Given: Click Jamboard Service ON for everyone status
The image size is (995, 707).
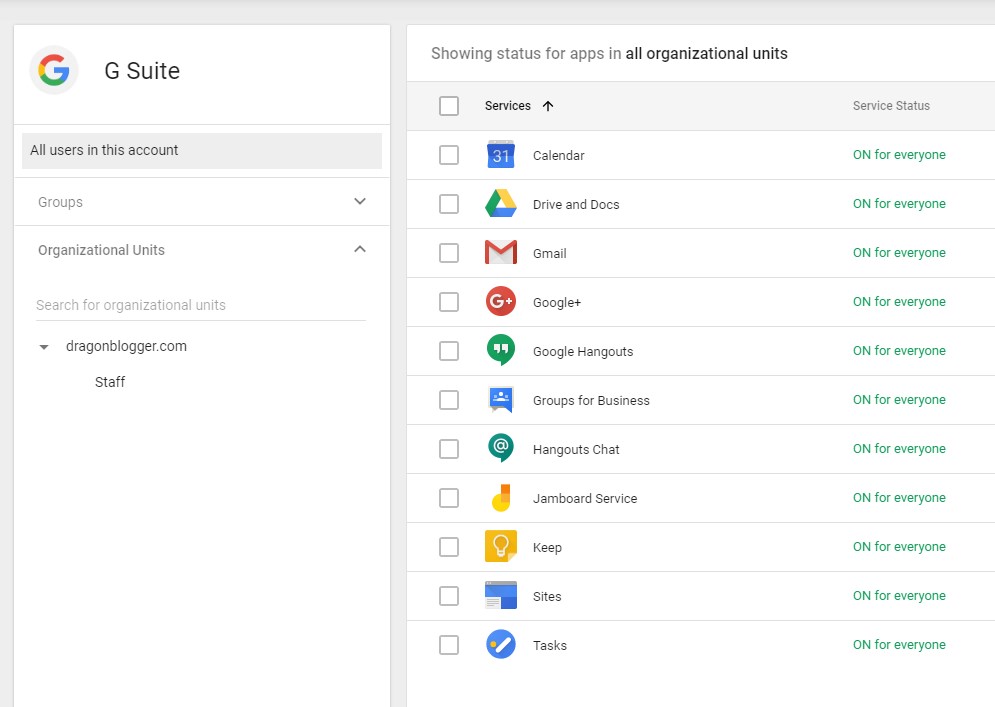Looking at the screenshot, I should 899,498.
